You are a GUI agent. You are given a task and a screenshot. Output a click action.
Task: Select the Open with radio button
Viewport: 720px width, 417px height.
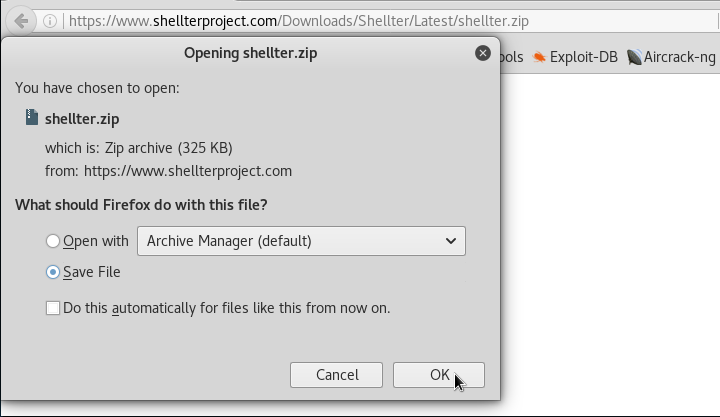[x=53, y=241]
